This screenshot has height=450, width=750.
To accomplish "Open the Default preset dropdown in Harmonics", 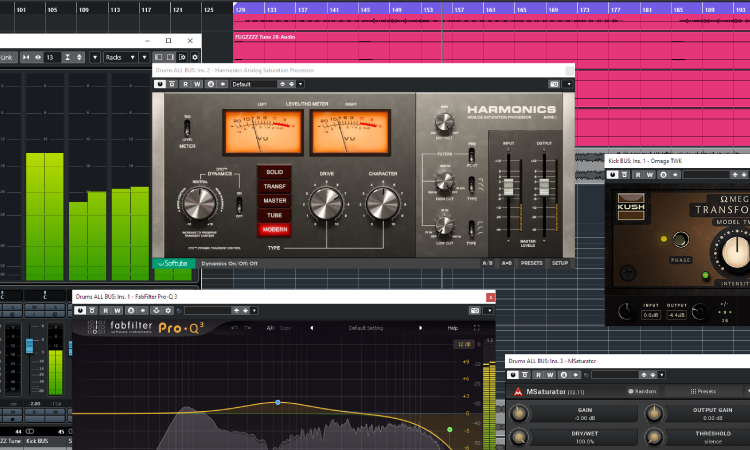I will 264,85.
